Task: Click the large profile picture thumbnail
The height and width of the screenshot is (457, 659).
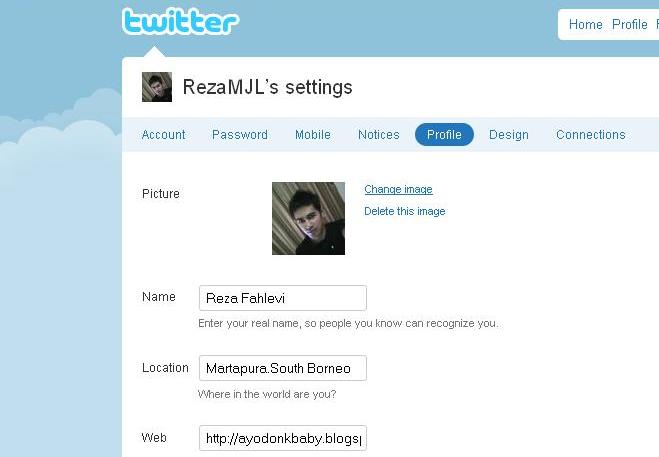Action: click(x=308, y=218)
